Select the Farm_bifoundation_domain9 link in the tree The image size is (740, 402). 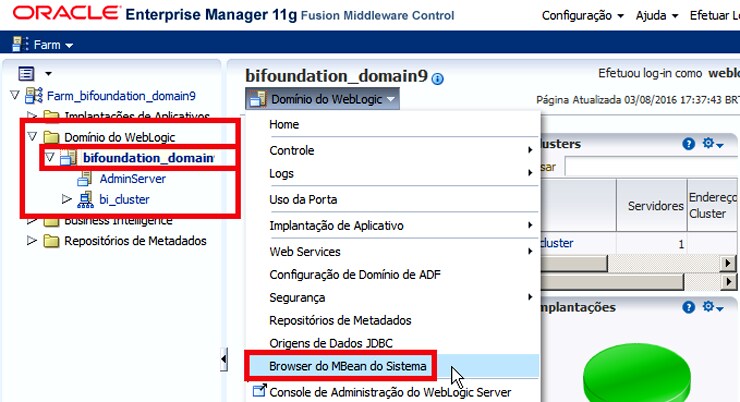(121, 96)
